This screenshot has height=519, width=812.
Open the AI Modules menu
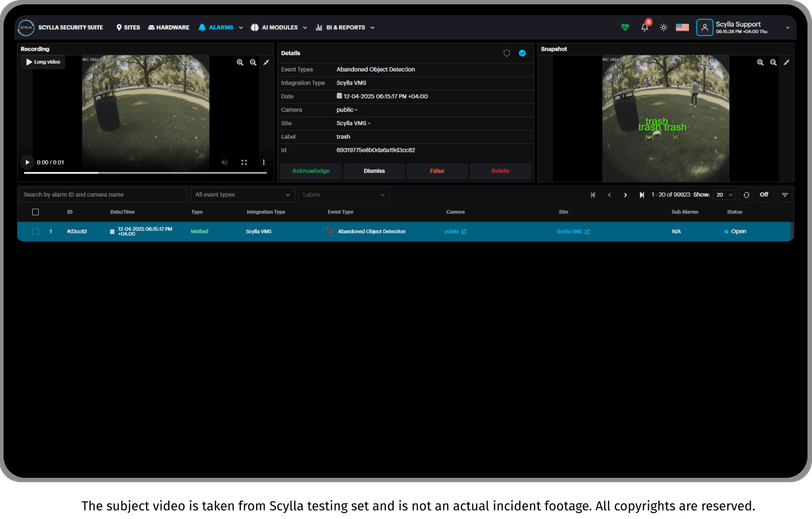click(279, 27)
